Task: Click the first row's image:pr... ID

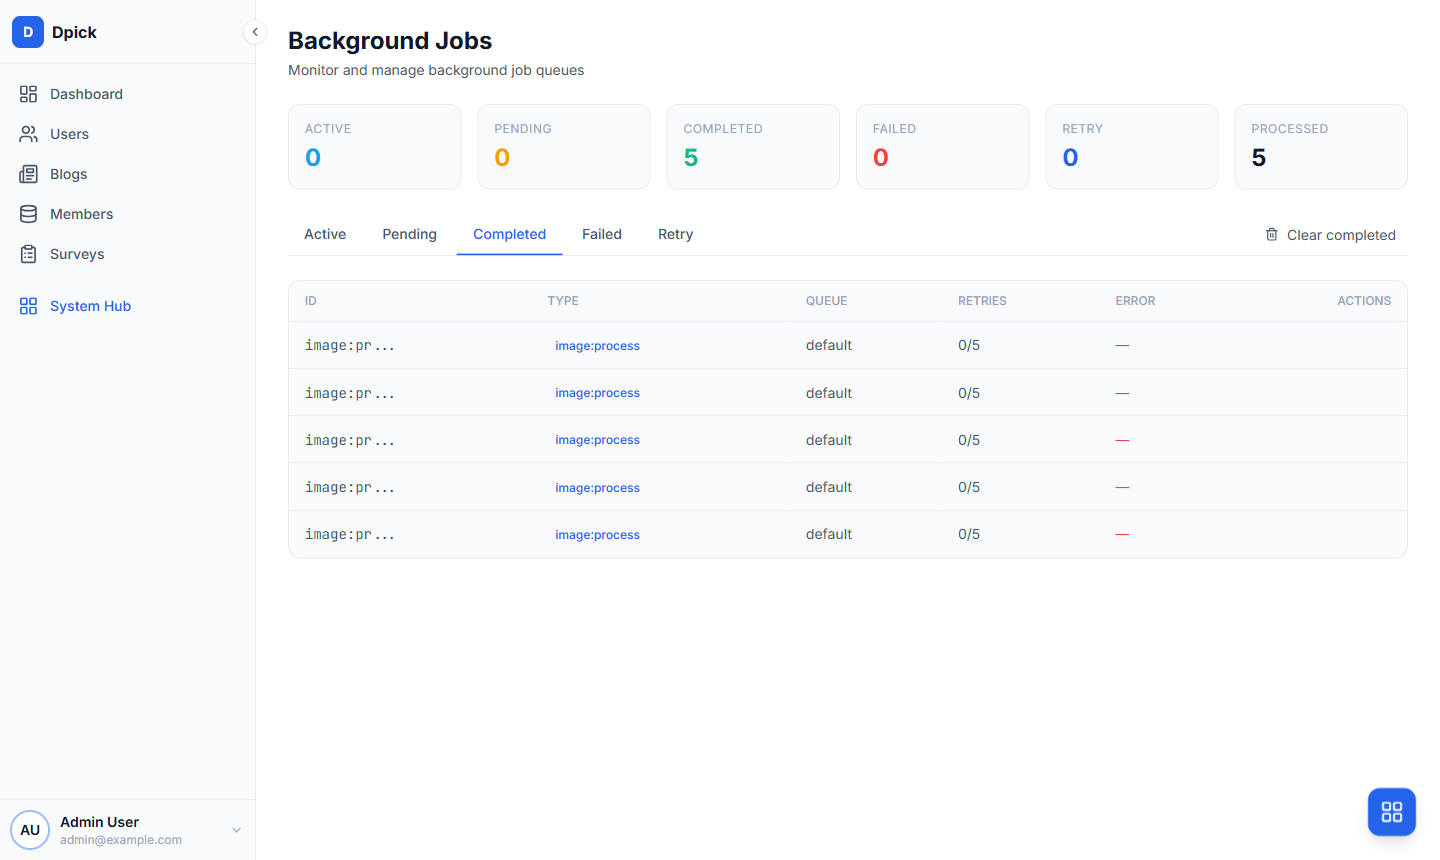Action: (350, 346)
